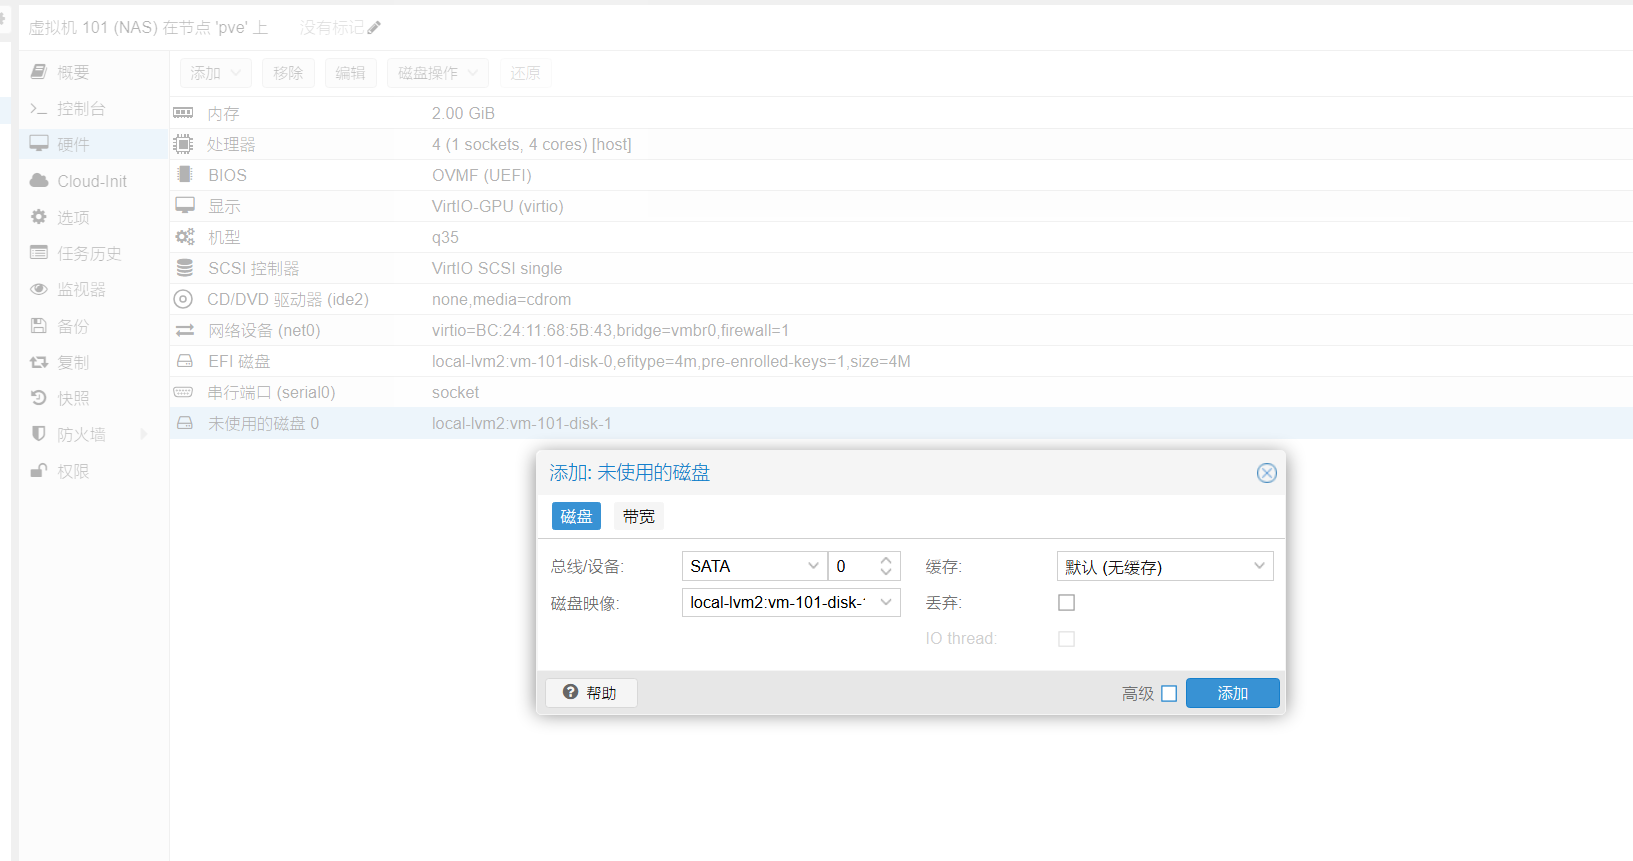The height and width of the screenshot is (861, 1633).
Task: Expand the Cache (缓存) dropdown
Action: tap(1259, 566)
